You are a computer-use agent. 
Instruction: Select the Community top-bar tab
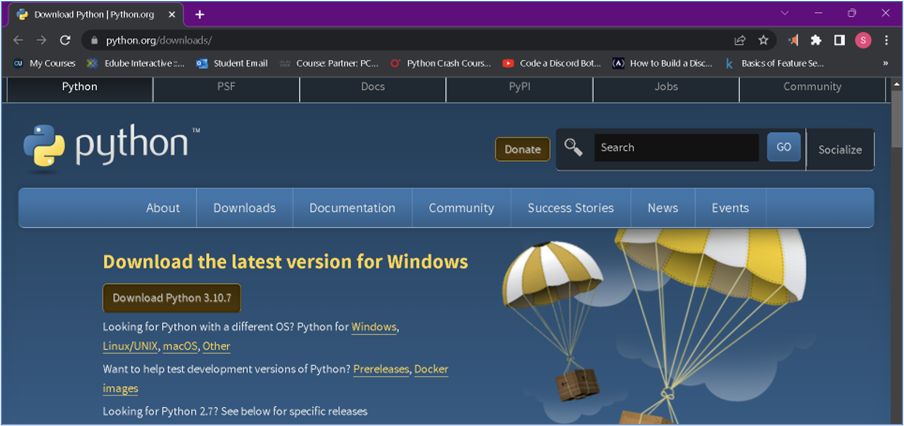(x=812, y=87)
